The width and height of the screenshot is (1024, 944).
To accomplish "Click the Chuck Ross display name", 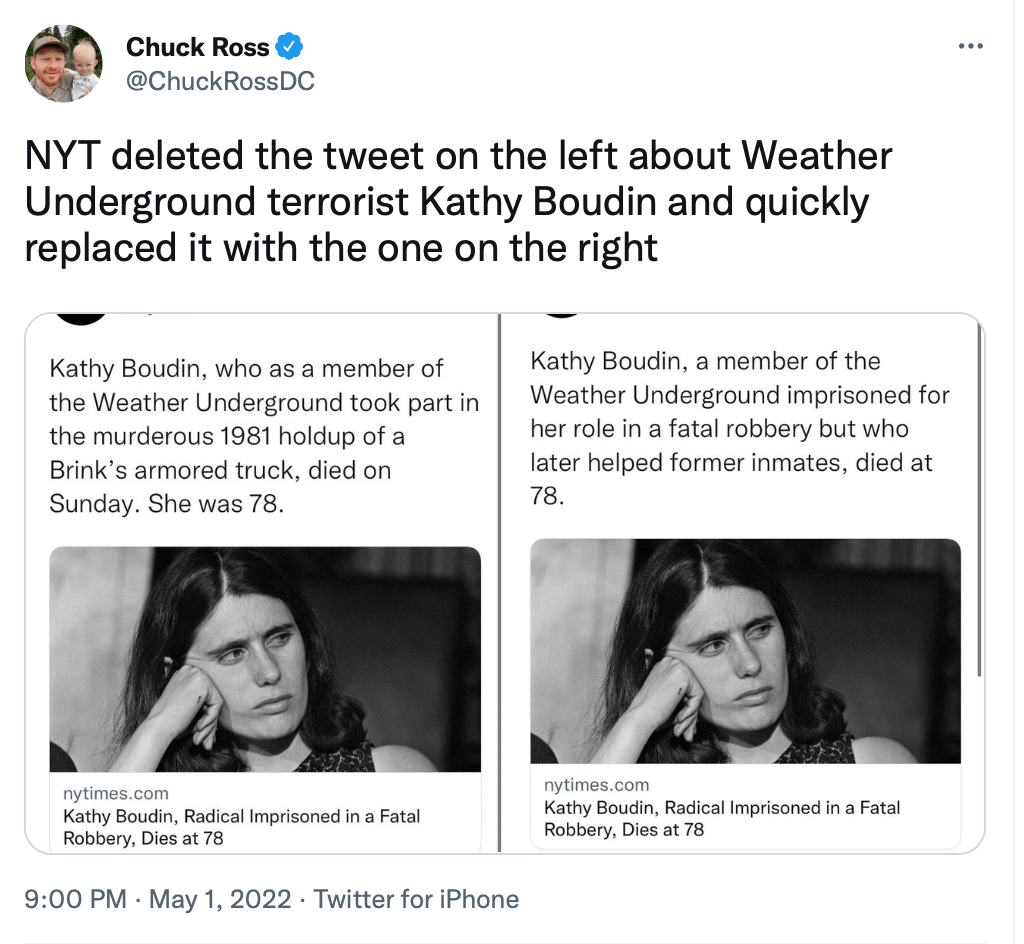I will click(x=197, y=46).
